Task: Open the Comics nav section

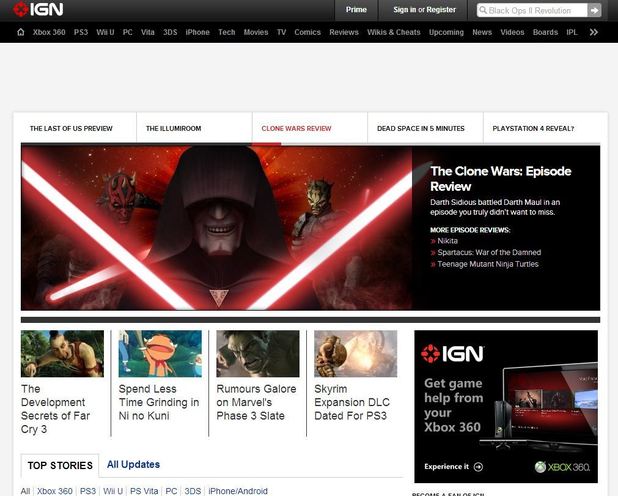Action: [x=307, y=32]
